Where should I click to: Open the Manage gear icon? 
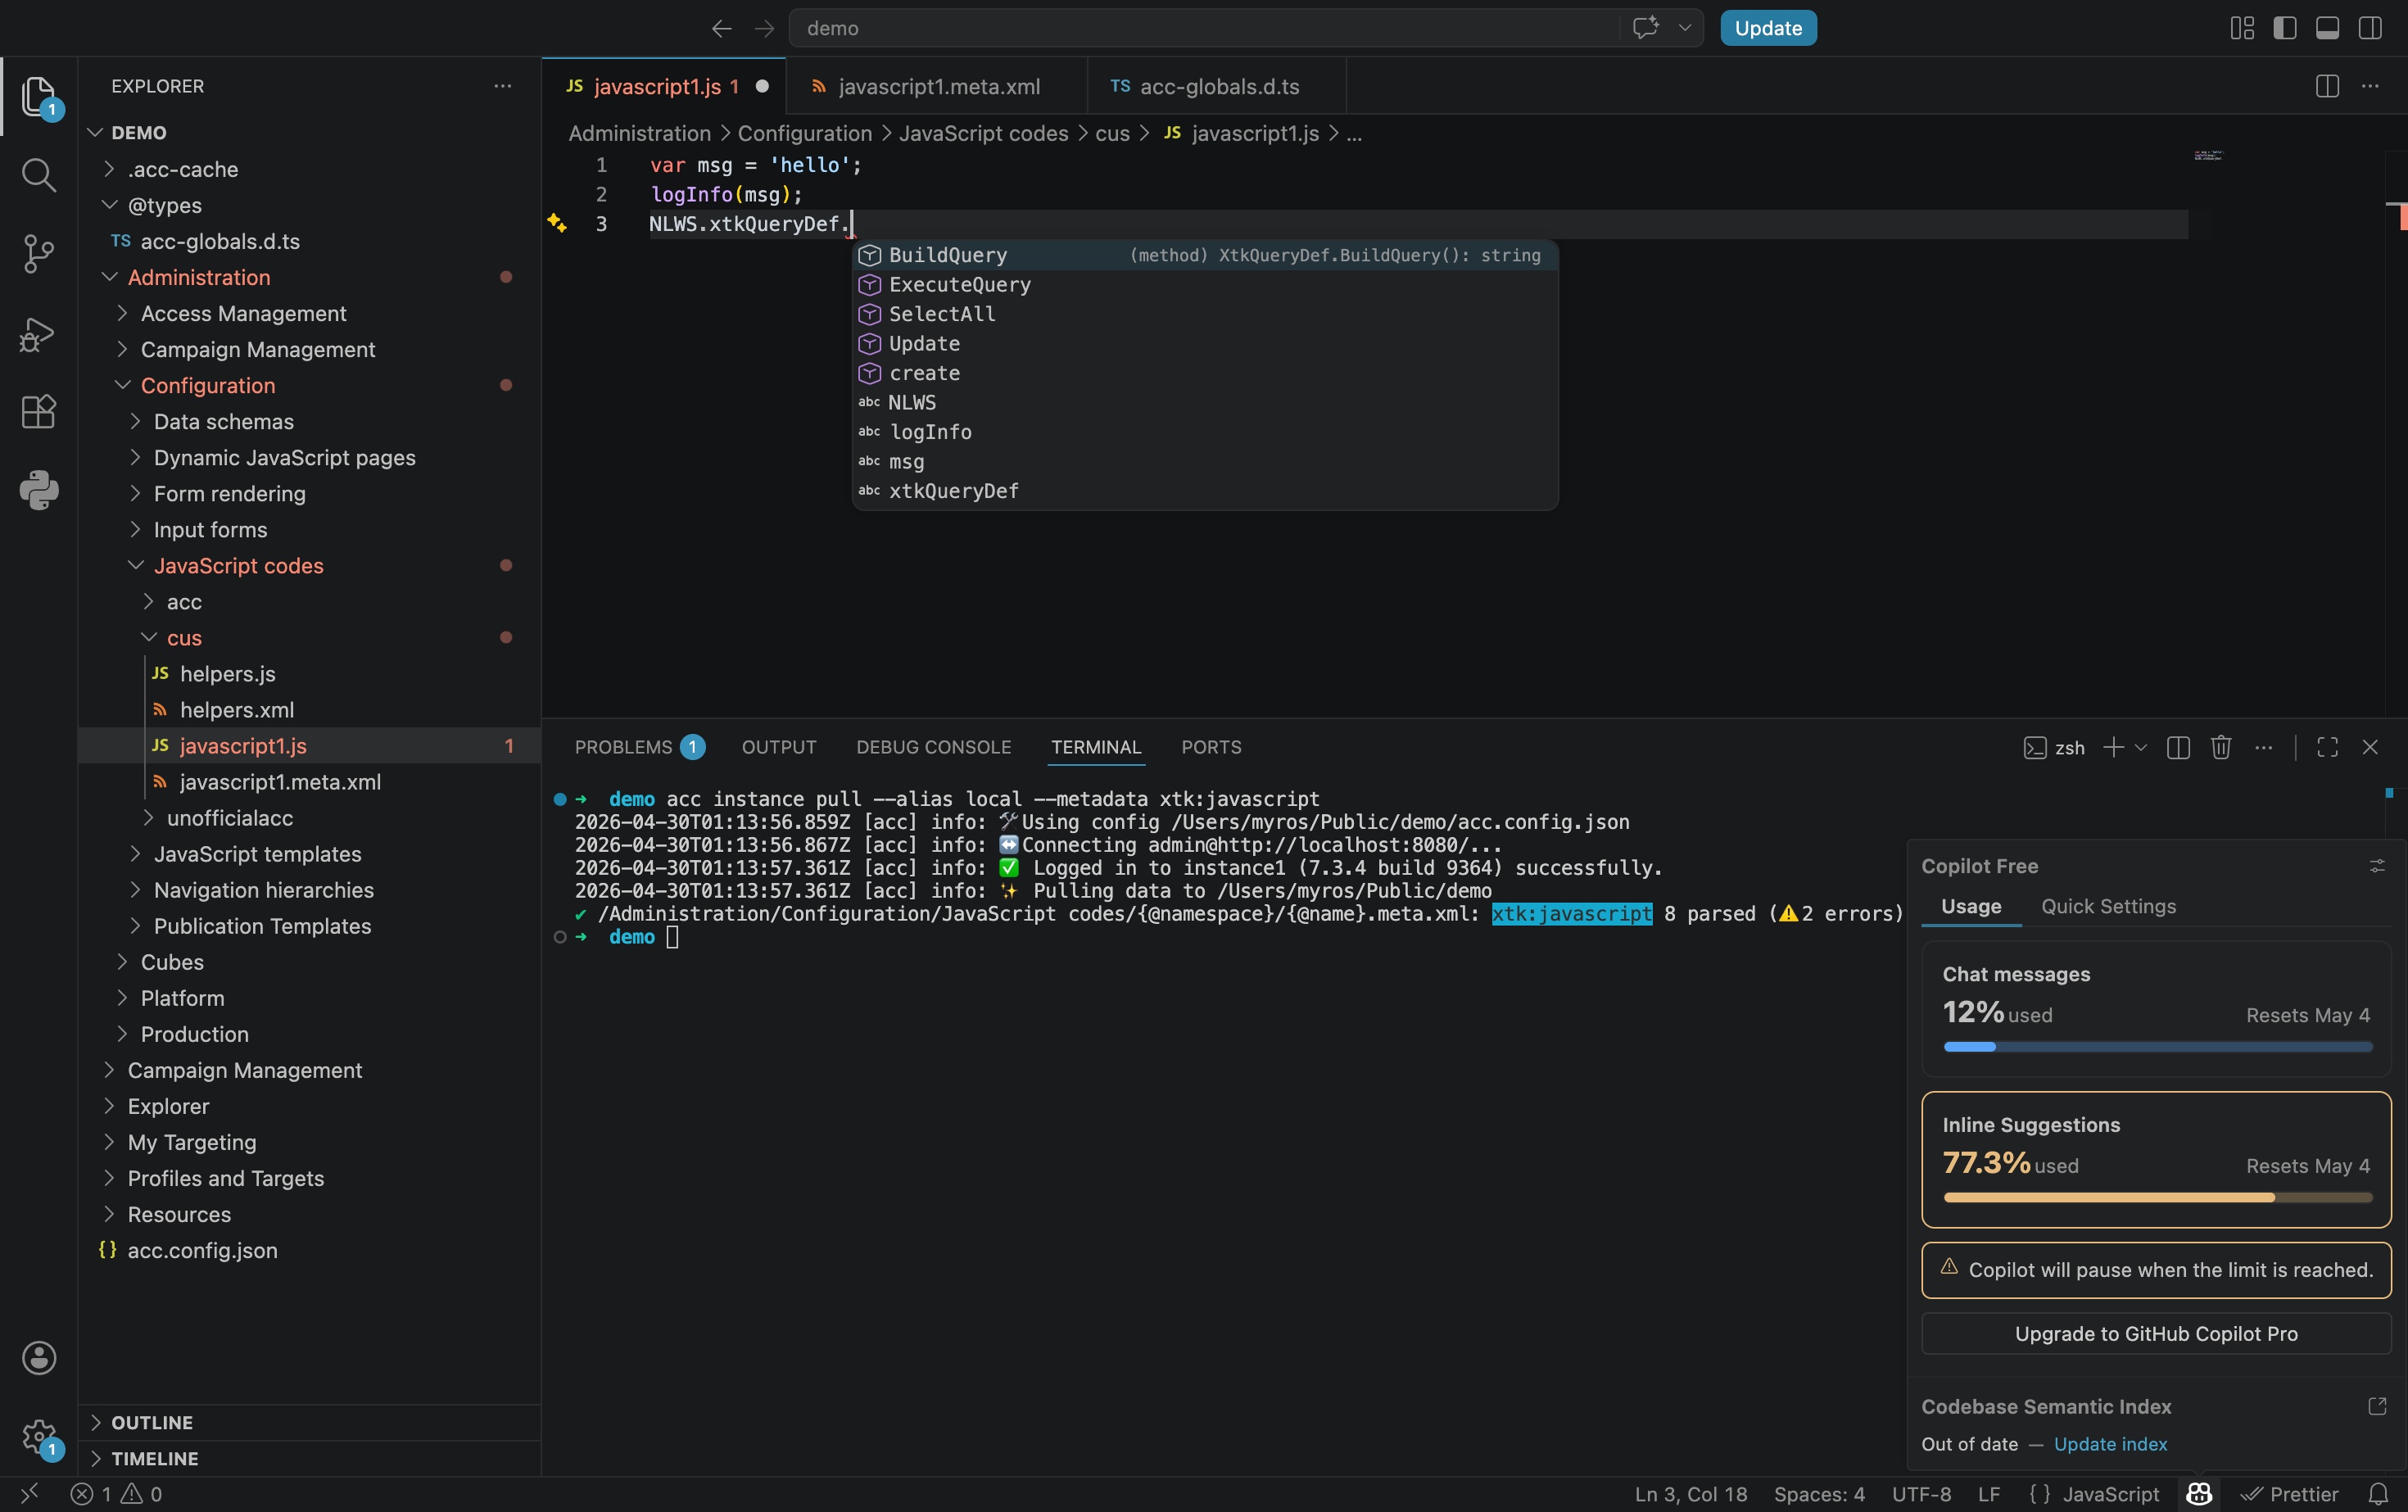point(39,1437)
